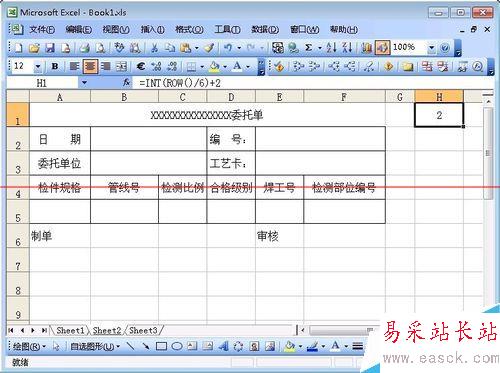The width and height of the screenshot is (500, 373).
Task: Click the Select Objects pointer icon
Action: coord(56,346)
